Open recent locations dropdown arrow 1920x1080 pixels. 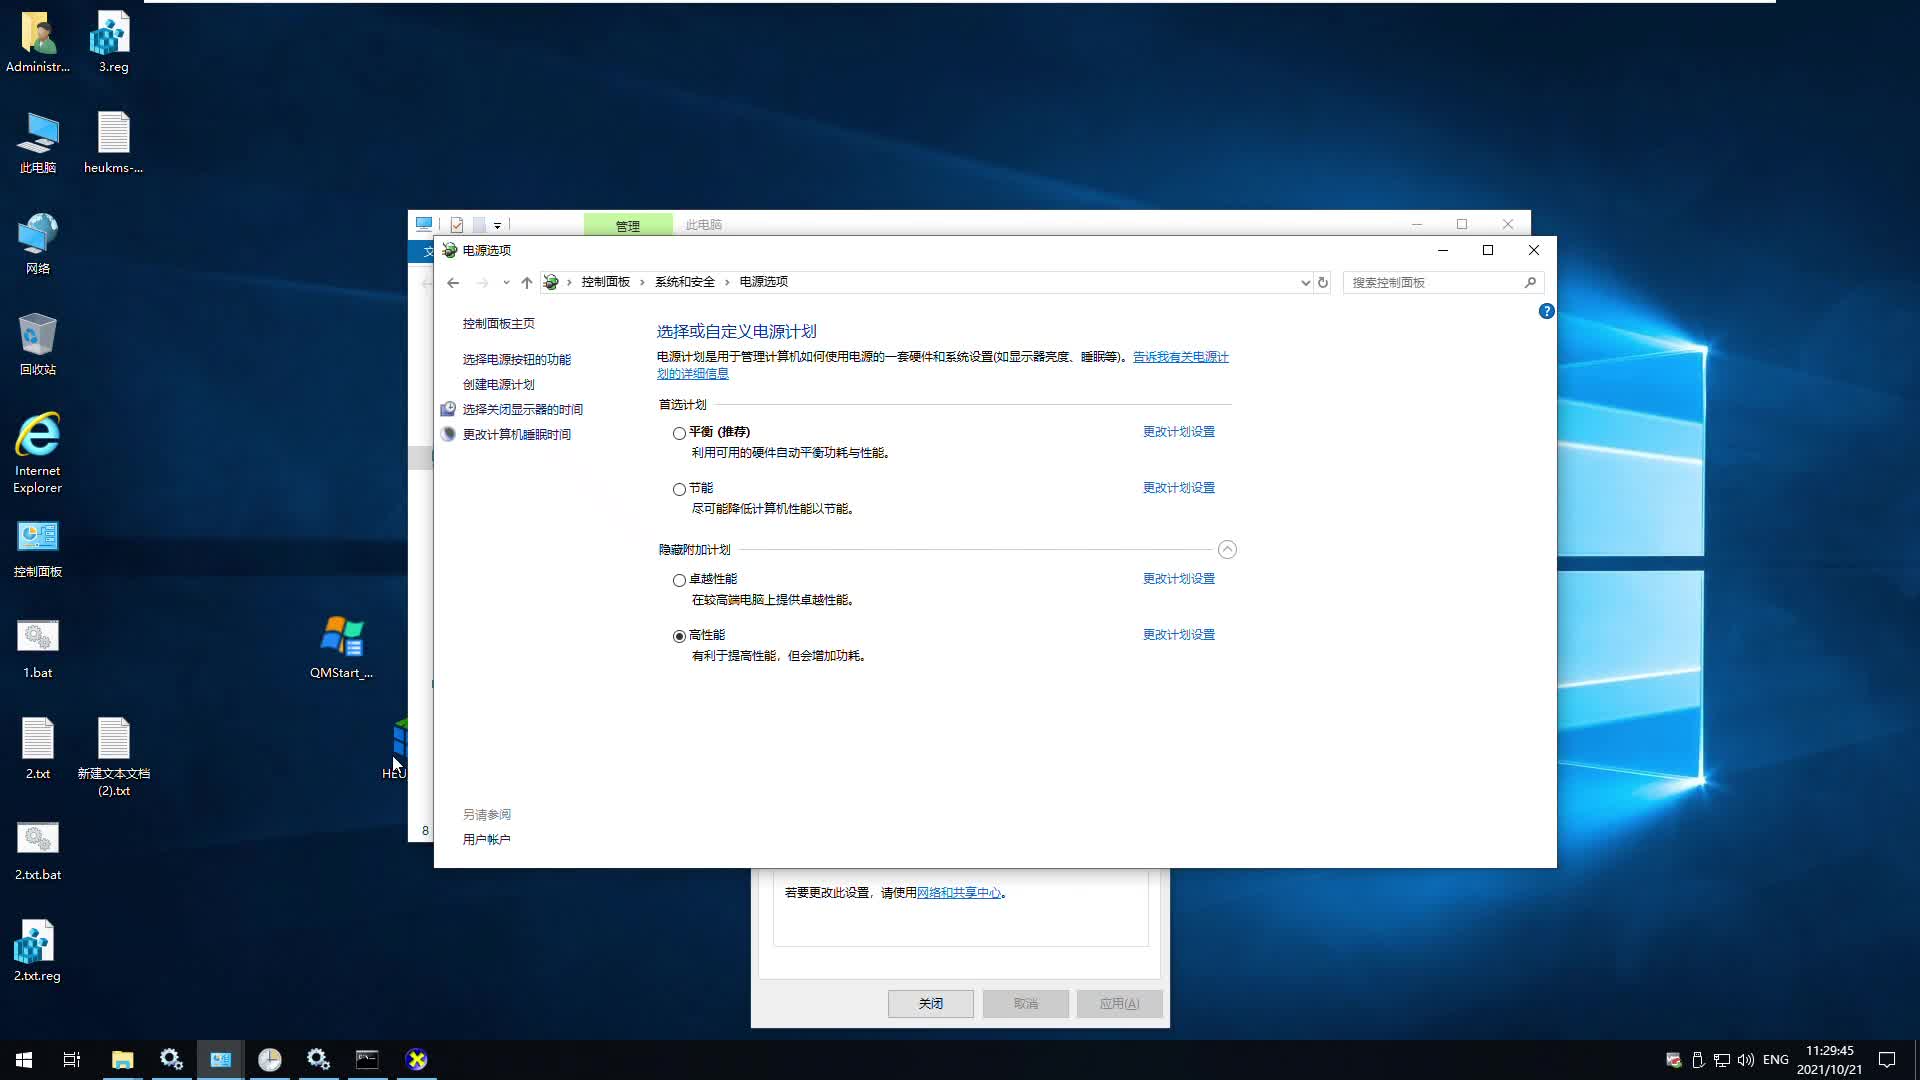(506, 283)
